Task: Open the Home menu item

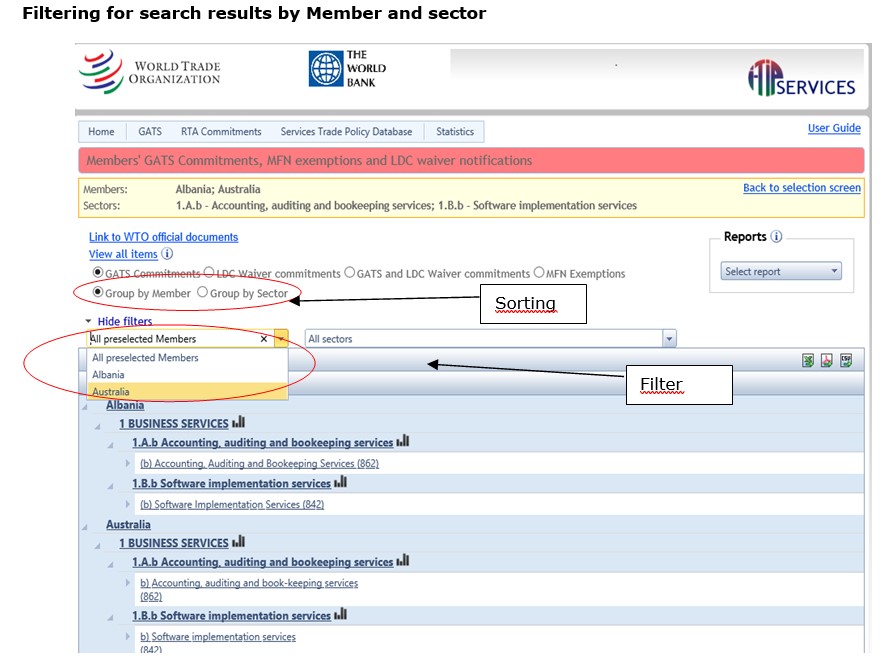Action: (101, 132)
